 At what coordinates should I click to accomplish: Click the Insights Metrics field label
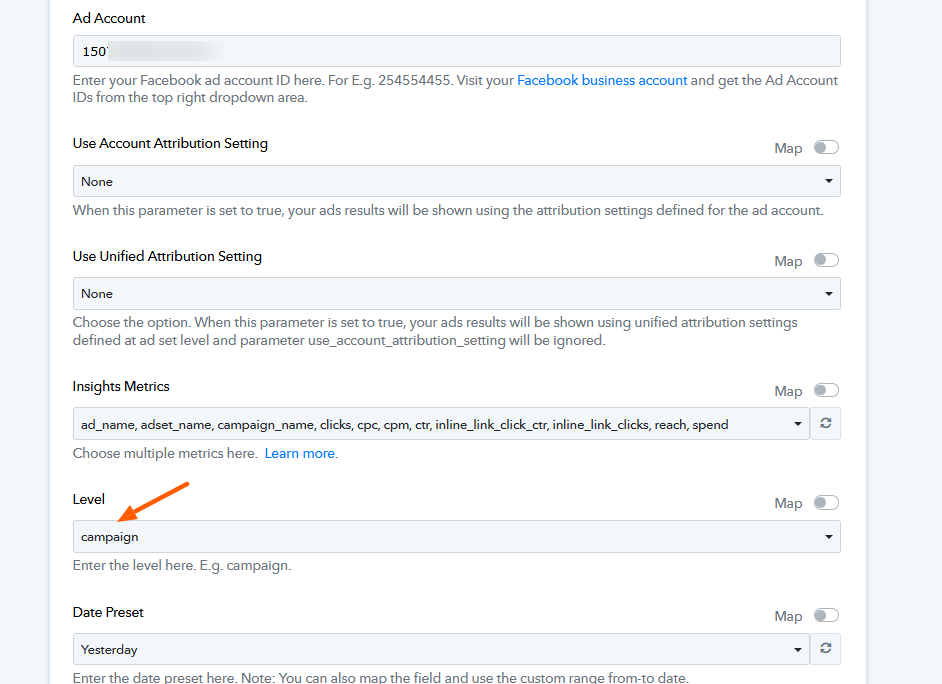coord(121,386)
